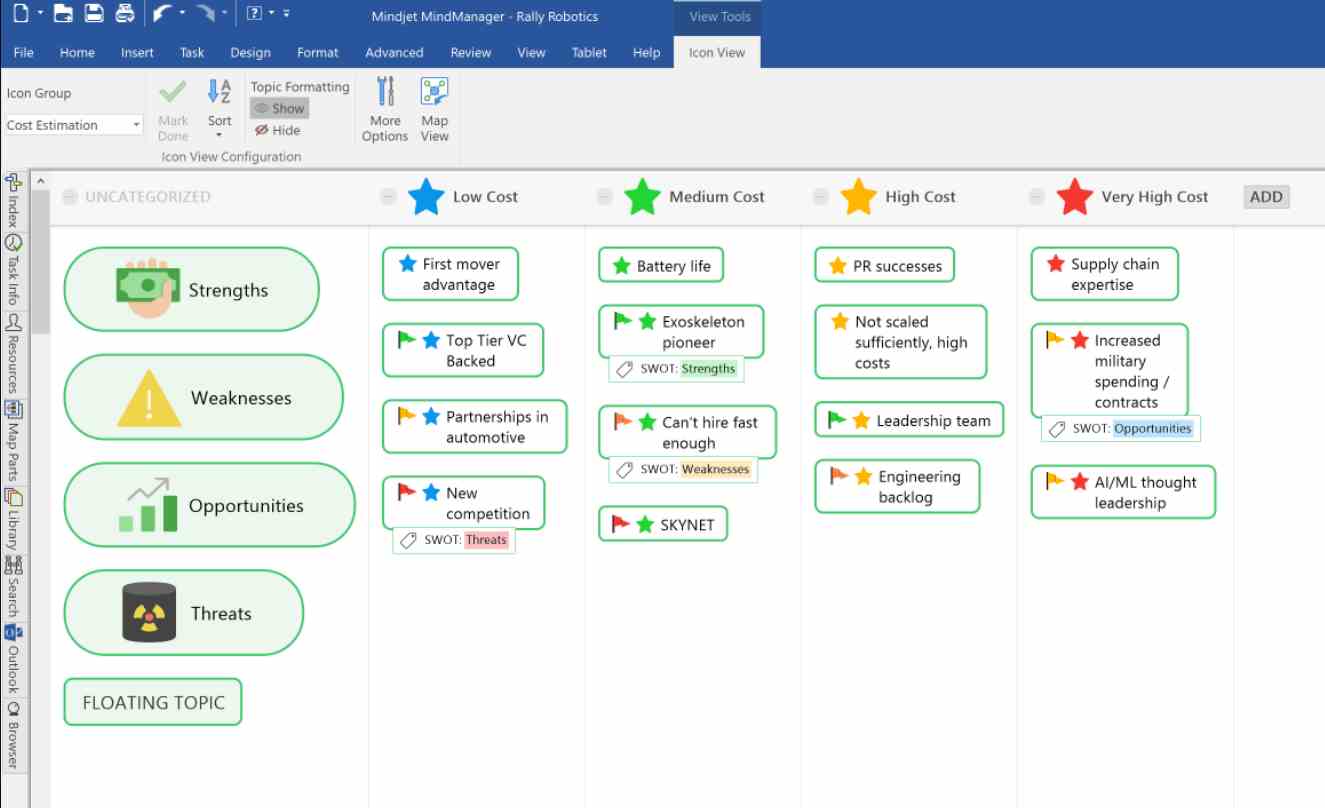Click the Open folder icon
Screen dimensions: 1325x808
[64, 13]
